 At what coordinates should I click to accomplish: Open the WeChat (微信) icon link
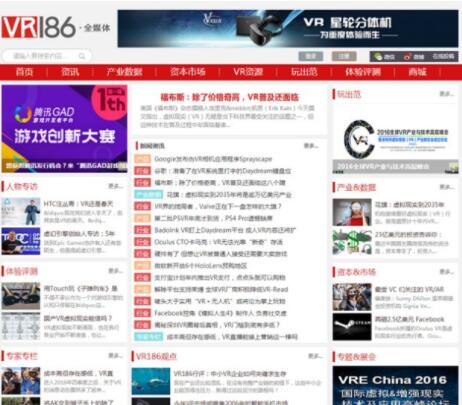pyautogui.click(x=384, y=57)
